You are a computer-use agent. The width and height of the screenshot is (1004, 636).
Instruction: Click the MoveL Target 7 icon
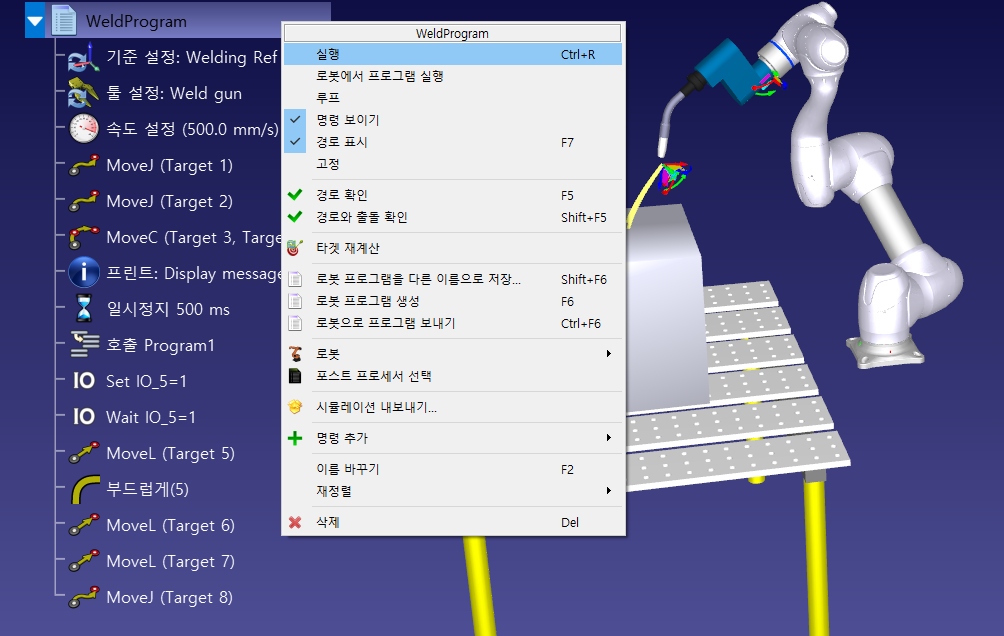coord(84,561)
